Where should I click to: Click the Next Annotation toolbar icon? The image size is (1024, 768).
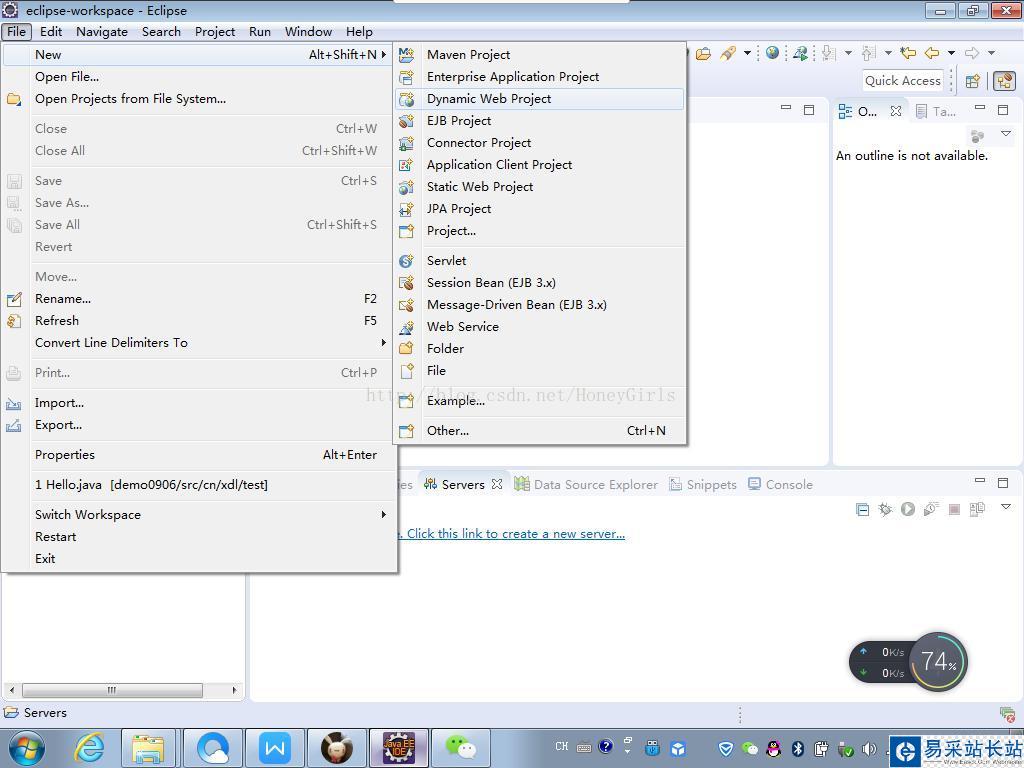(829, 53)
